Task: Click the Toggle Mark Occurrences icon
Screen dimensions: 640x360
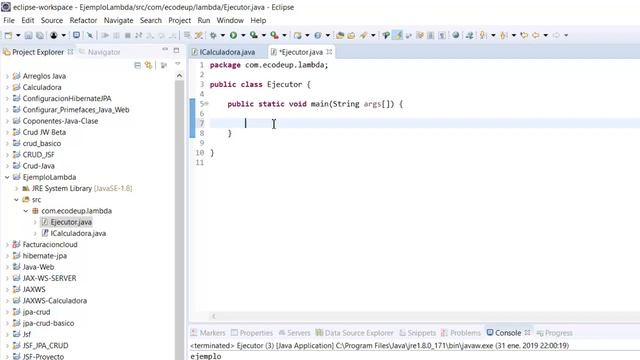Action: pos(397,36)
